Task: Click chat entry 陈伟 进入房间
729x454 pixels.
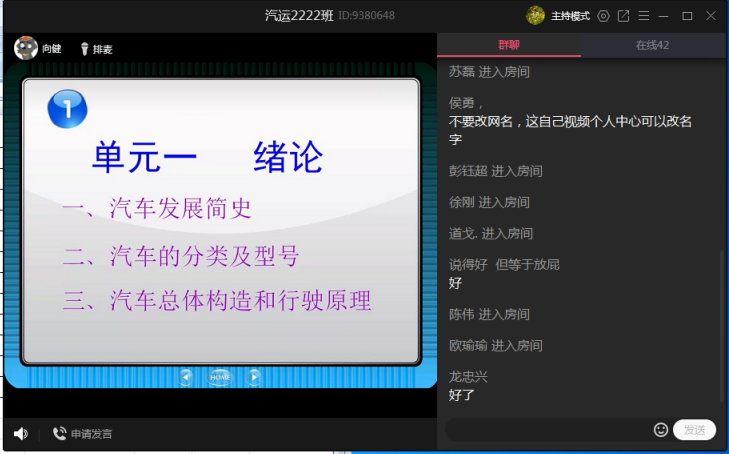Action: pyautogui.click(x=489, y=315)
